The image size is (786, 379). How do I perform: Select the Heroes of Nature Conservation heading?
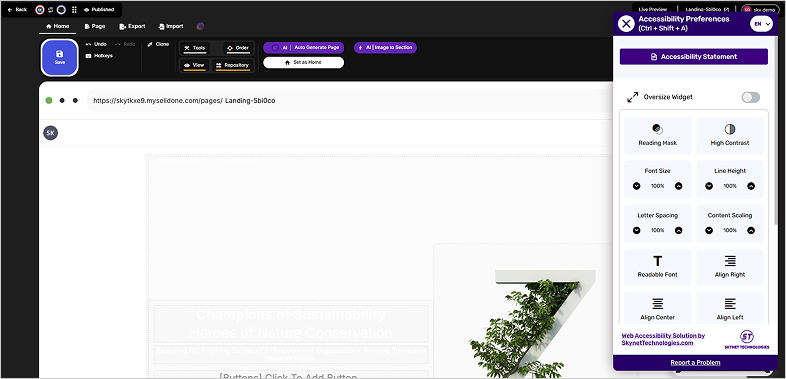[291, 332]
